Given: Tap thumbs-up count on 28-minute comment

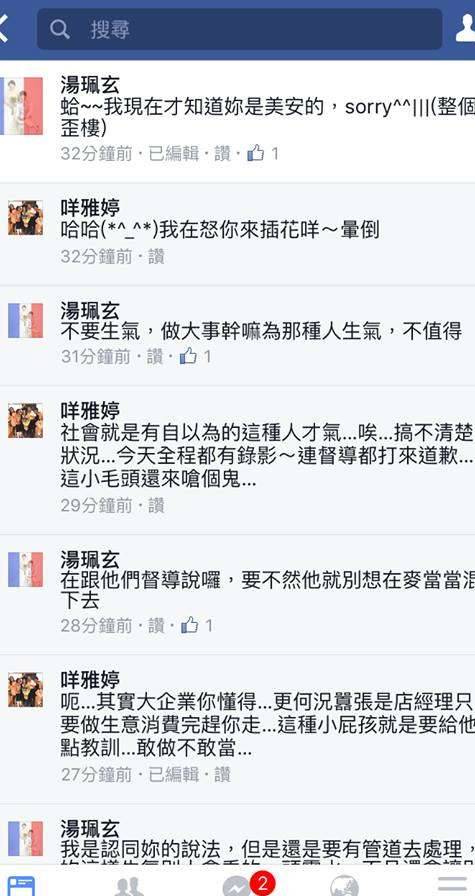Looking at the screenshot, I should (x=197, y=625).
